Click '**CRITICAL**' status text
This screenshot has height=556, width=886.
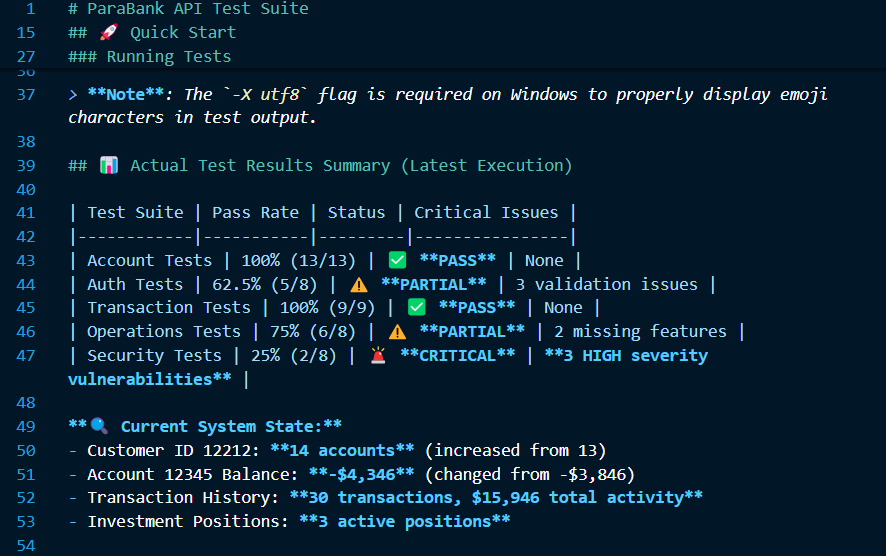pos(457,355)
